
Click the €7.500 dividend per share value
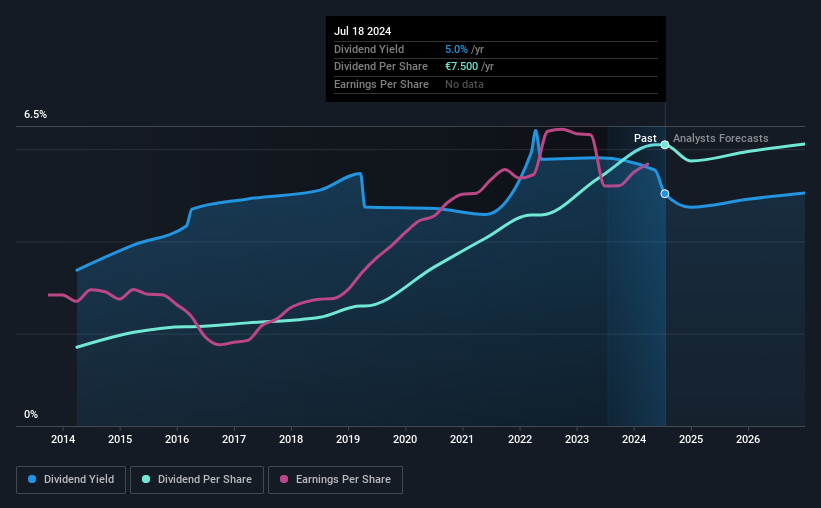[461, 67]
